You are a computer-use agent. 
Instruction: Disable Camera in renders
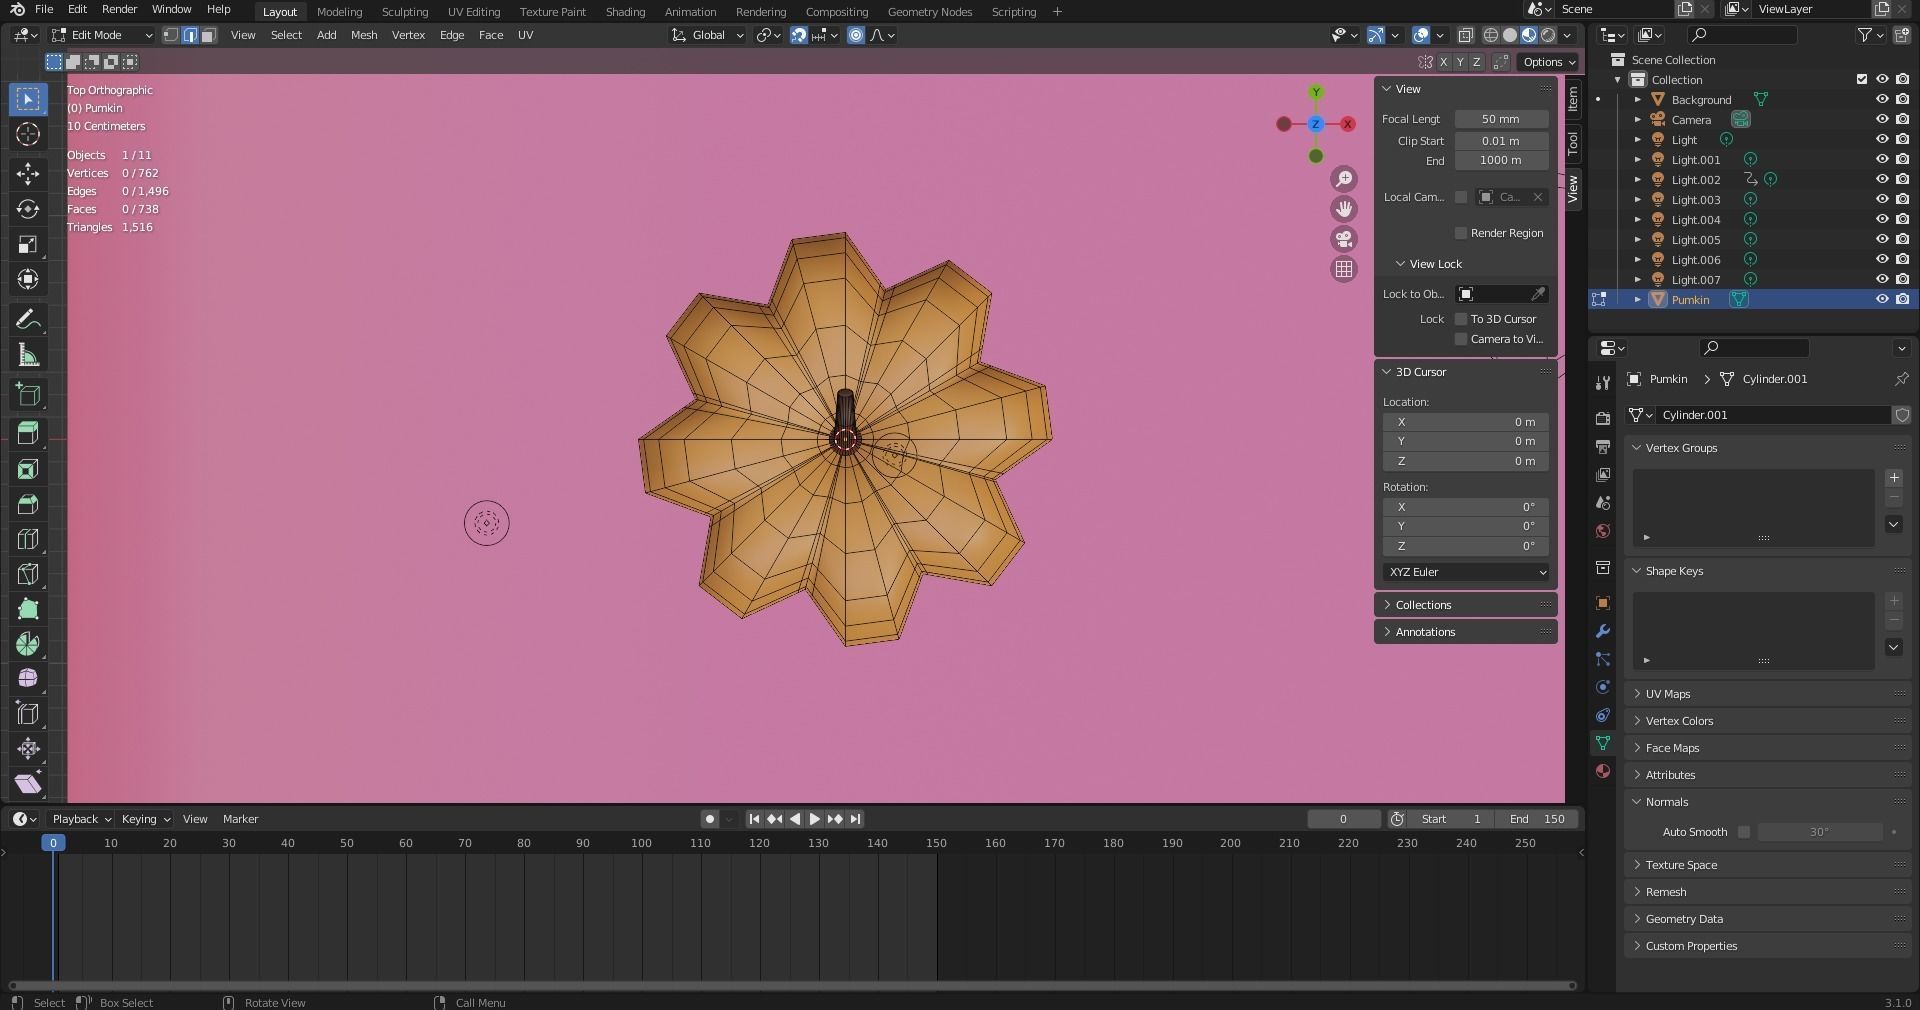[1902, 119]
